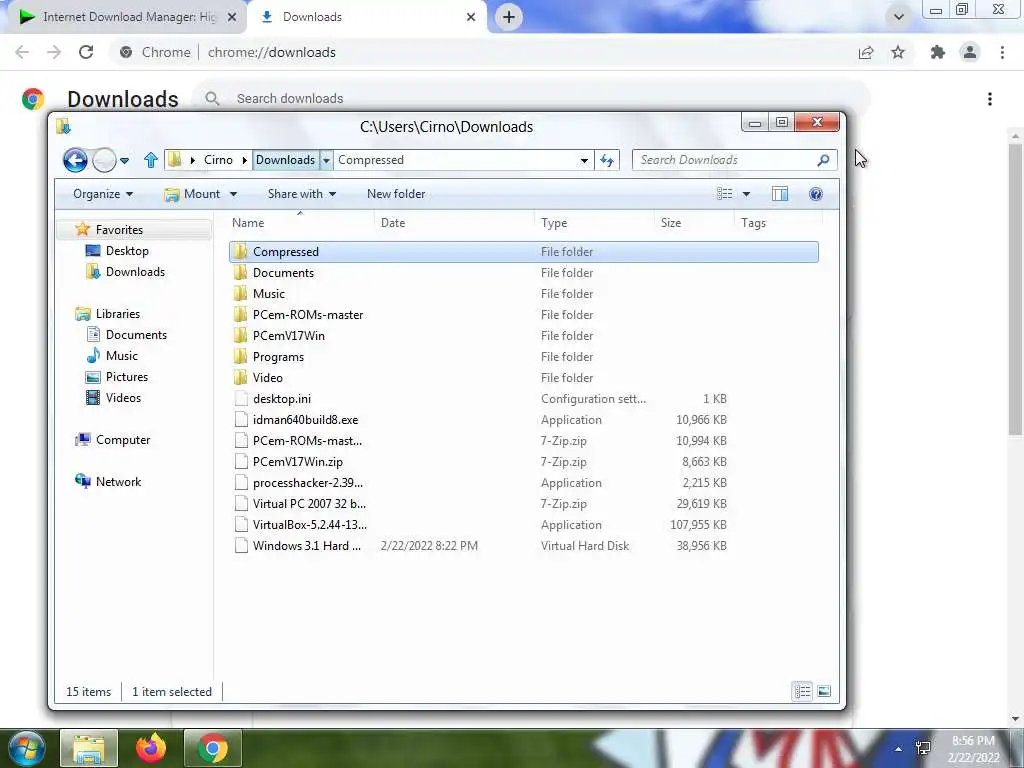
Task: Switch to large icons view in status bar
Action: coord(824,691)
